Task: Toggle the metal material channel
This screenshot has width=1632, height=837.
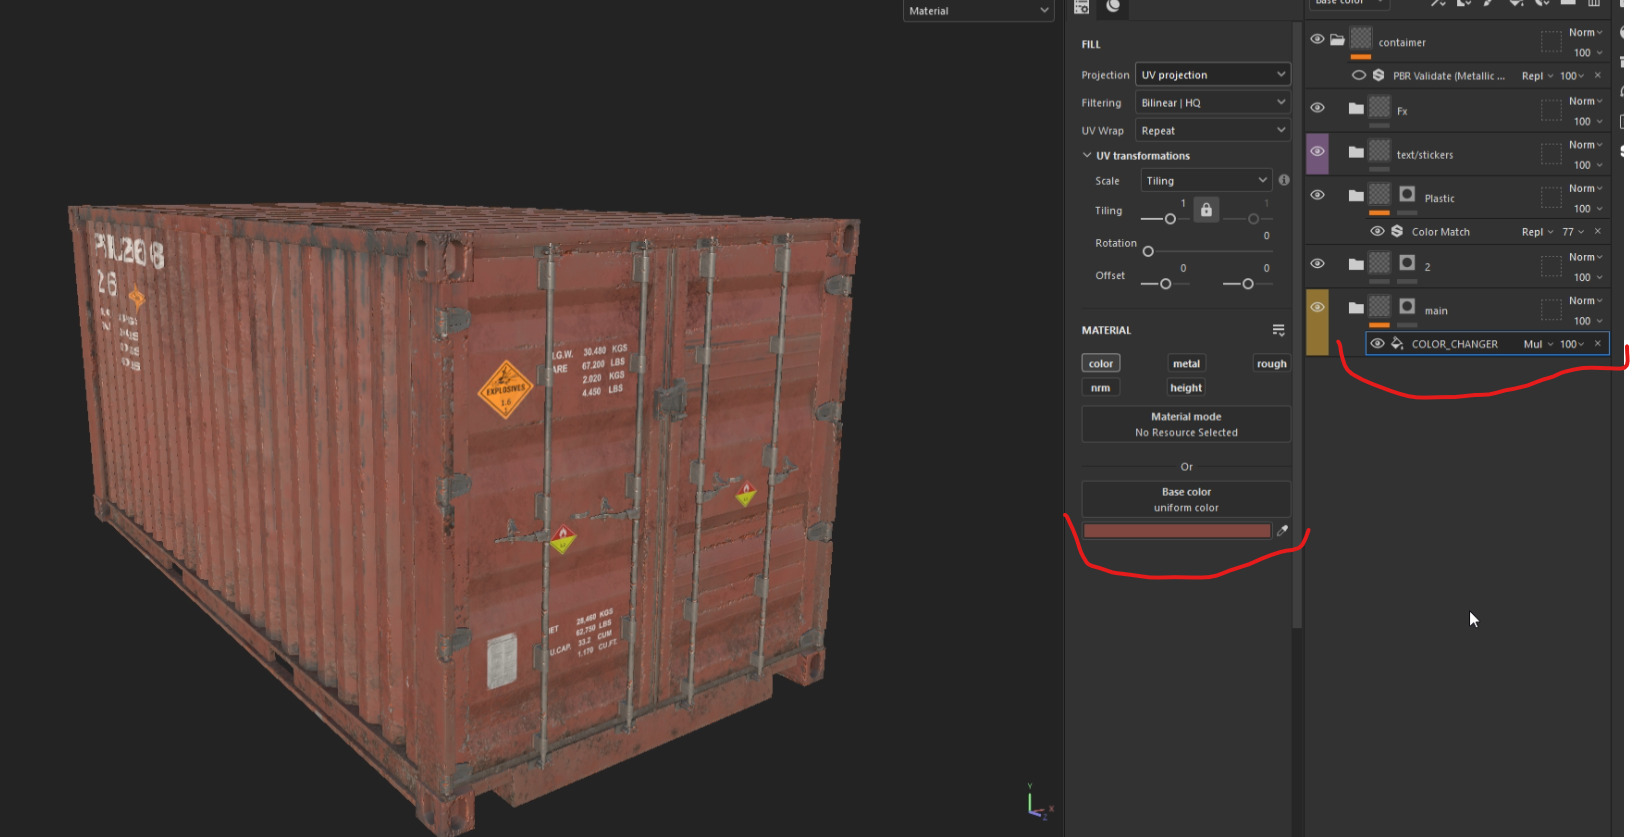Action: pos(1186,363)
